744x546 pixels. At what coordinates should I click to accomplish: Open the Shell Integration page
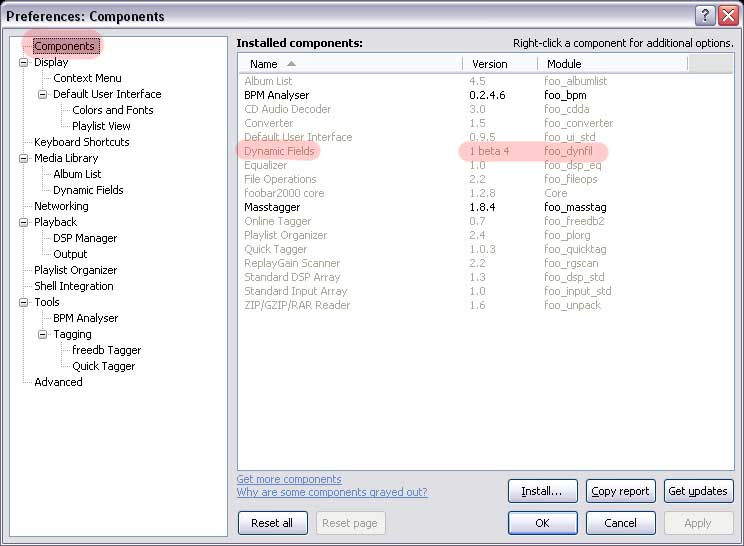click(x=74, y=286)
